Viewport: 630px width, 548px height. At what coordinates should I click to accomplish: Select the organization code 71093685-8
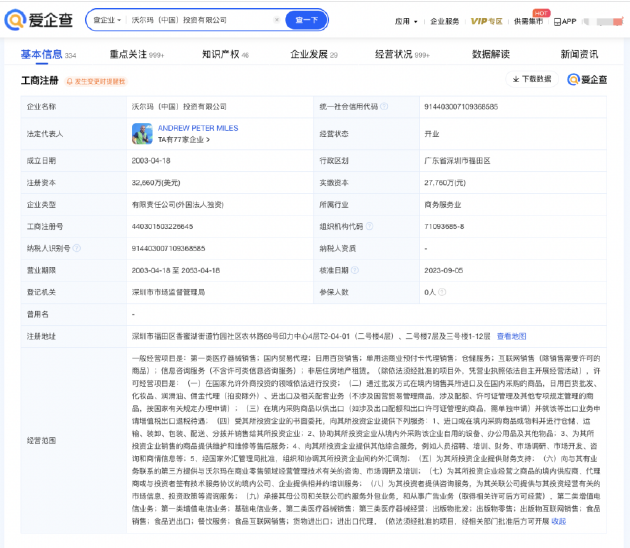[x=444, y=227]
